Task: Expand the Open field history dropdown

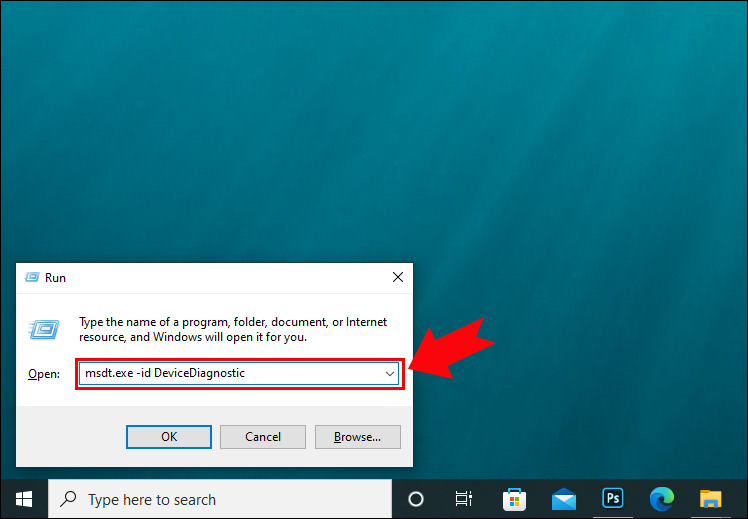Action: pyautogui.click(x=390, y=374)
